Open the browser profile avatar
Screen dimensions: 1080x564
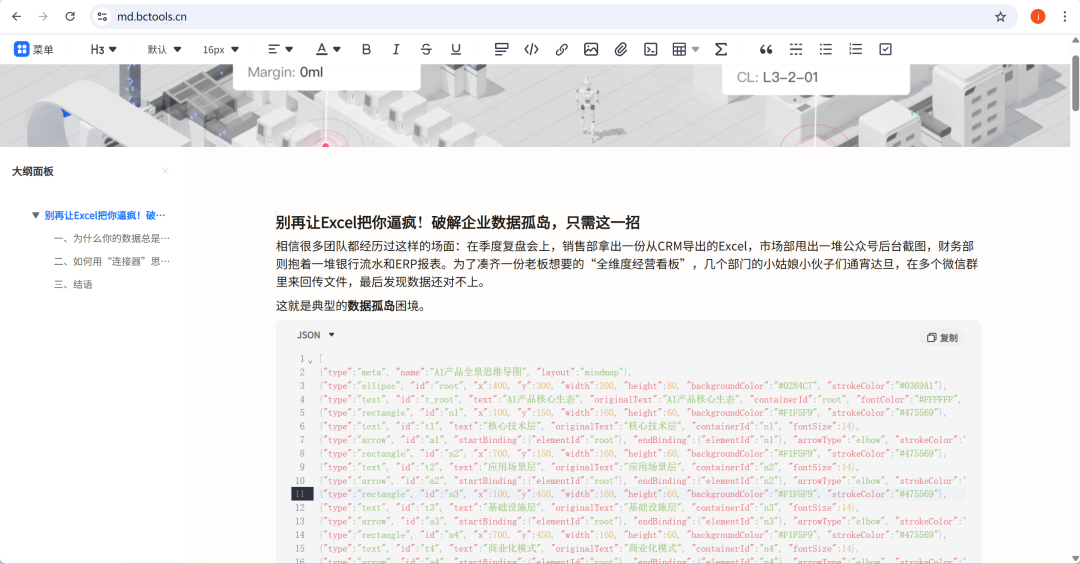1037,17
